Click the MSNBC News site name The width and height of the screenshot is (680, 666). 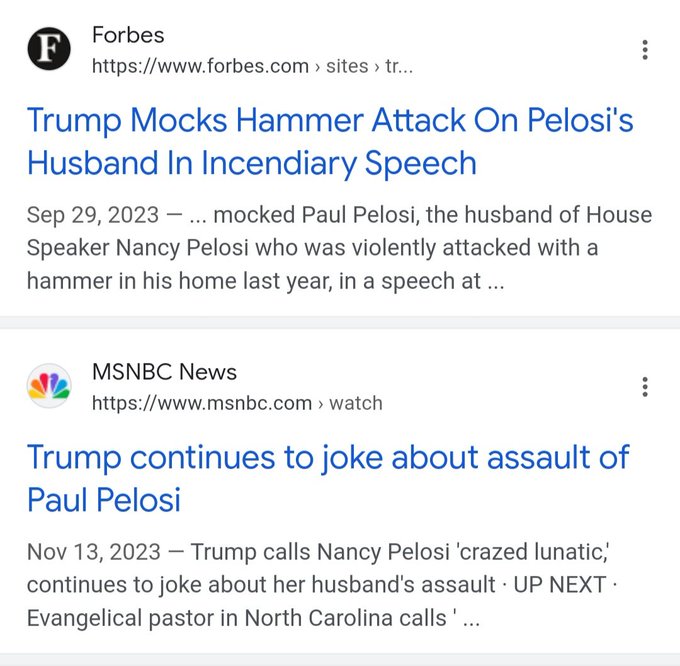point(164,372)
